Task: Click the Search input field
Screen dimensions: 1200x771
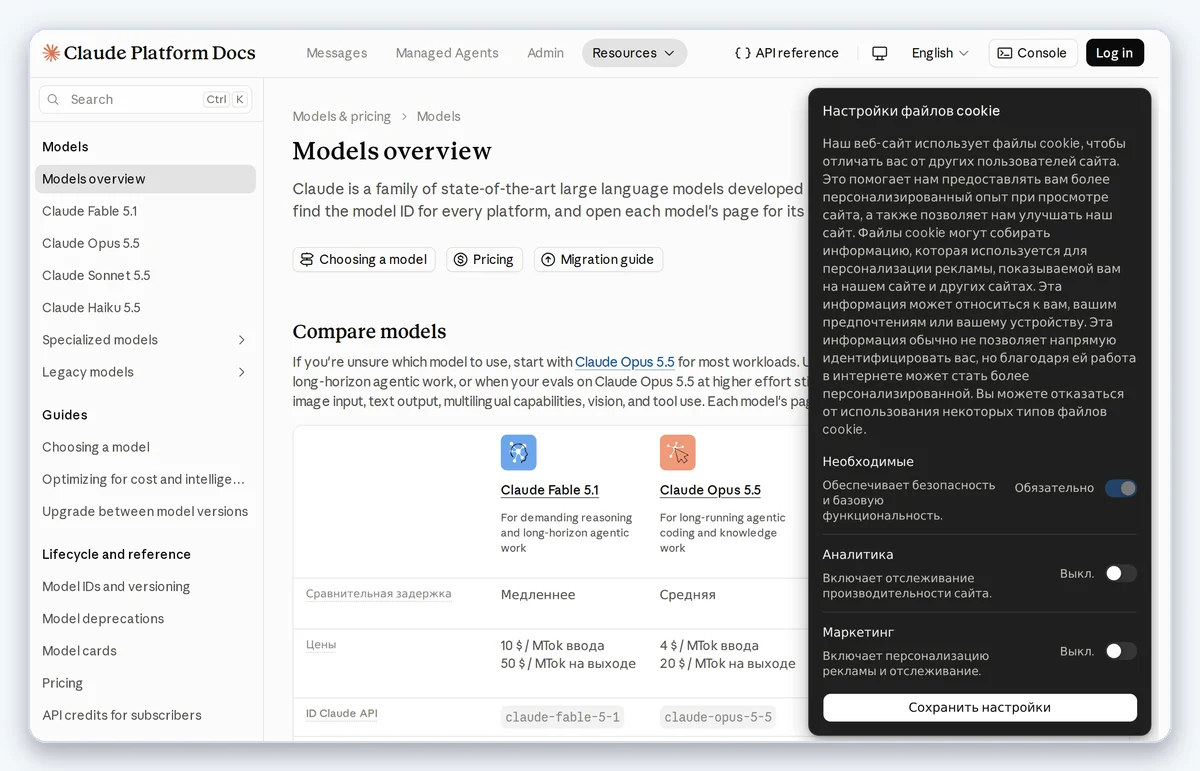Action: (x=145, y=100)
